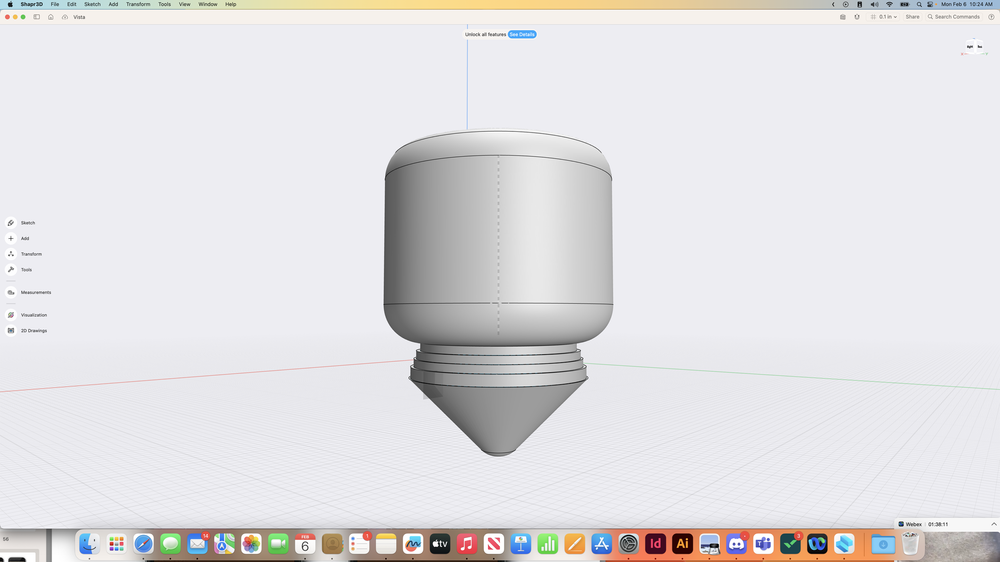Focus the Search Commands field
This screenshot has width=1000, height=562.
pyautogui.click(x=953, y=17)
